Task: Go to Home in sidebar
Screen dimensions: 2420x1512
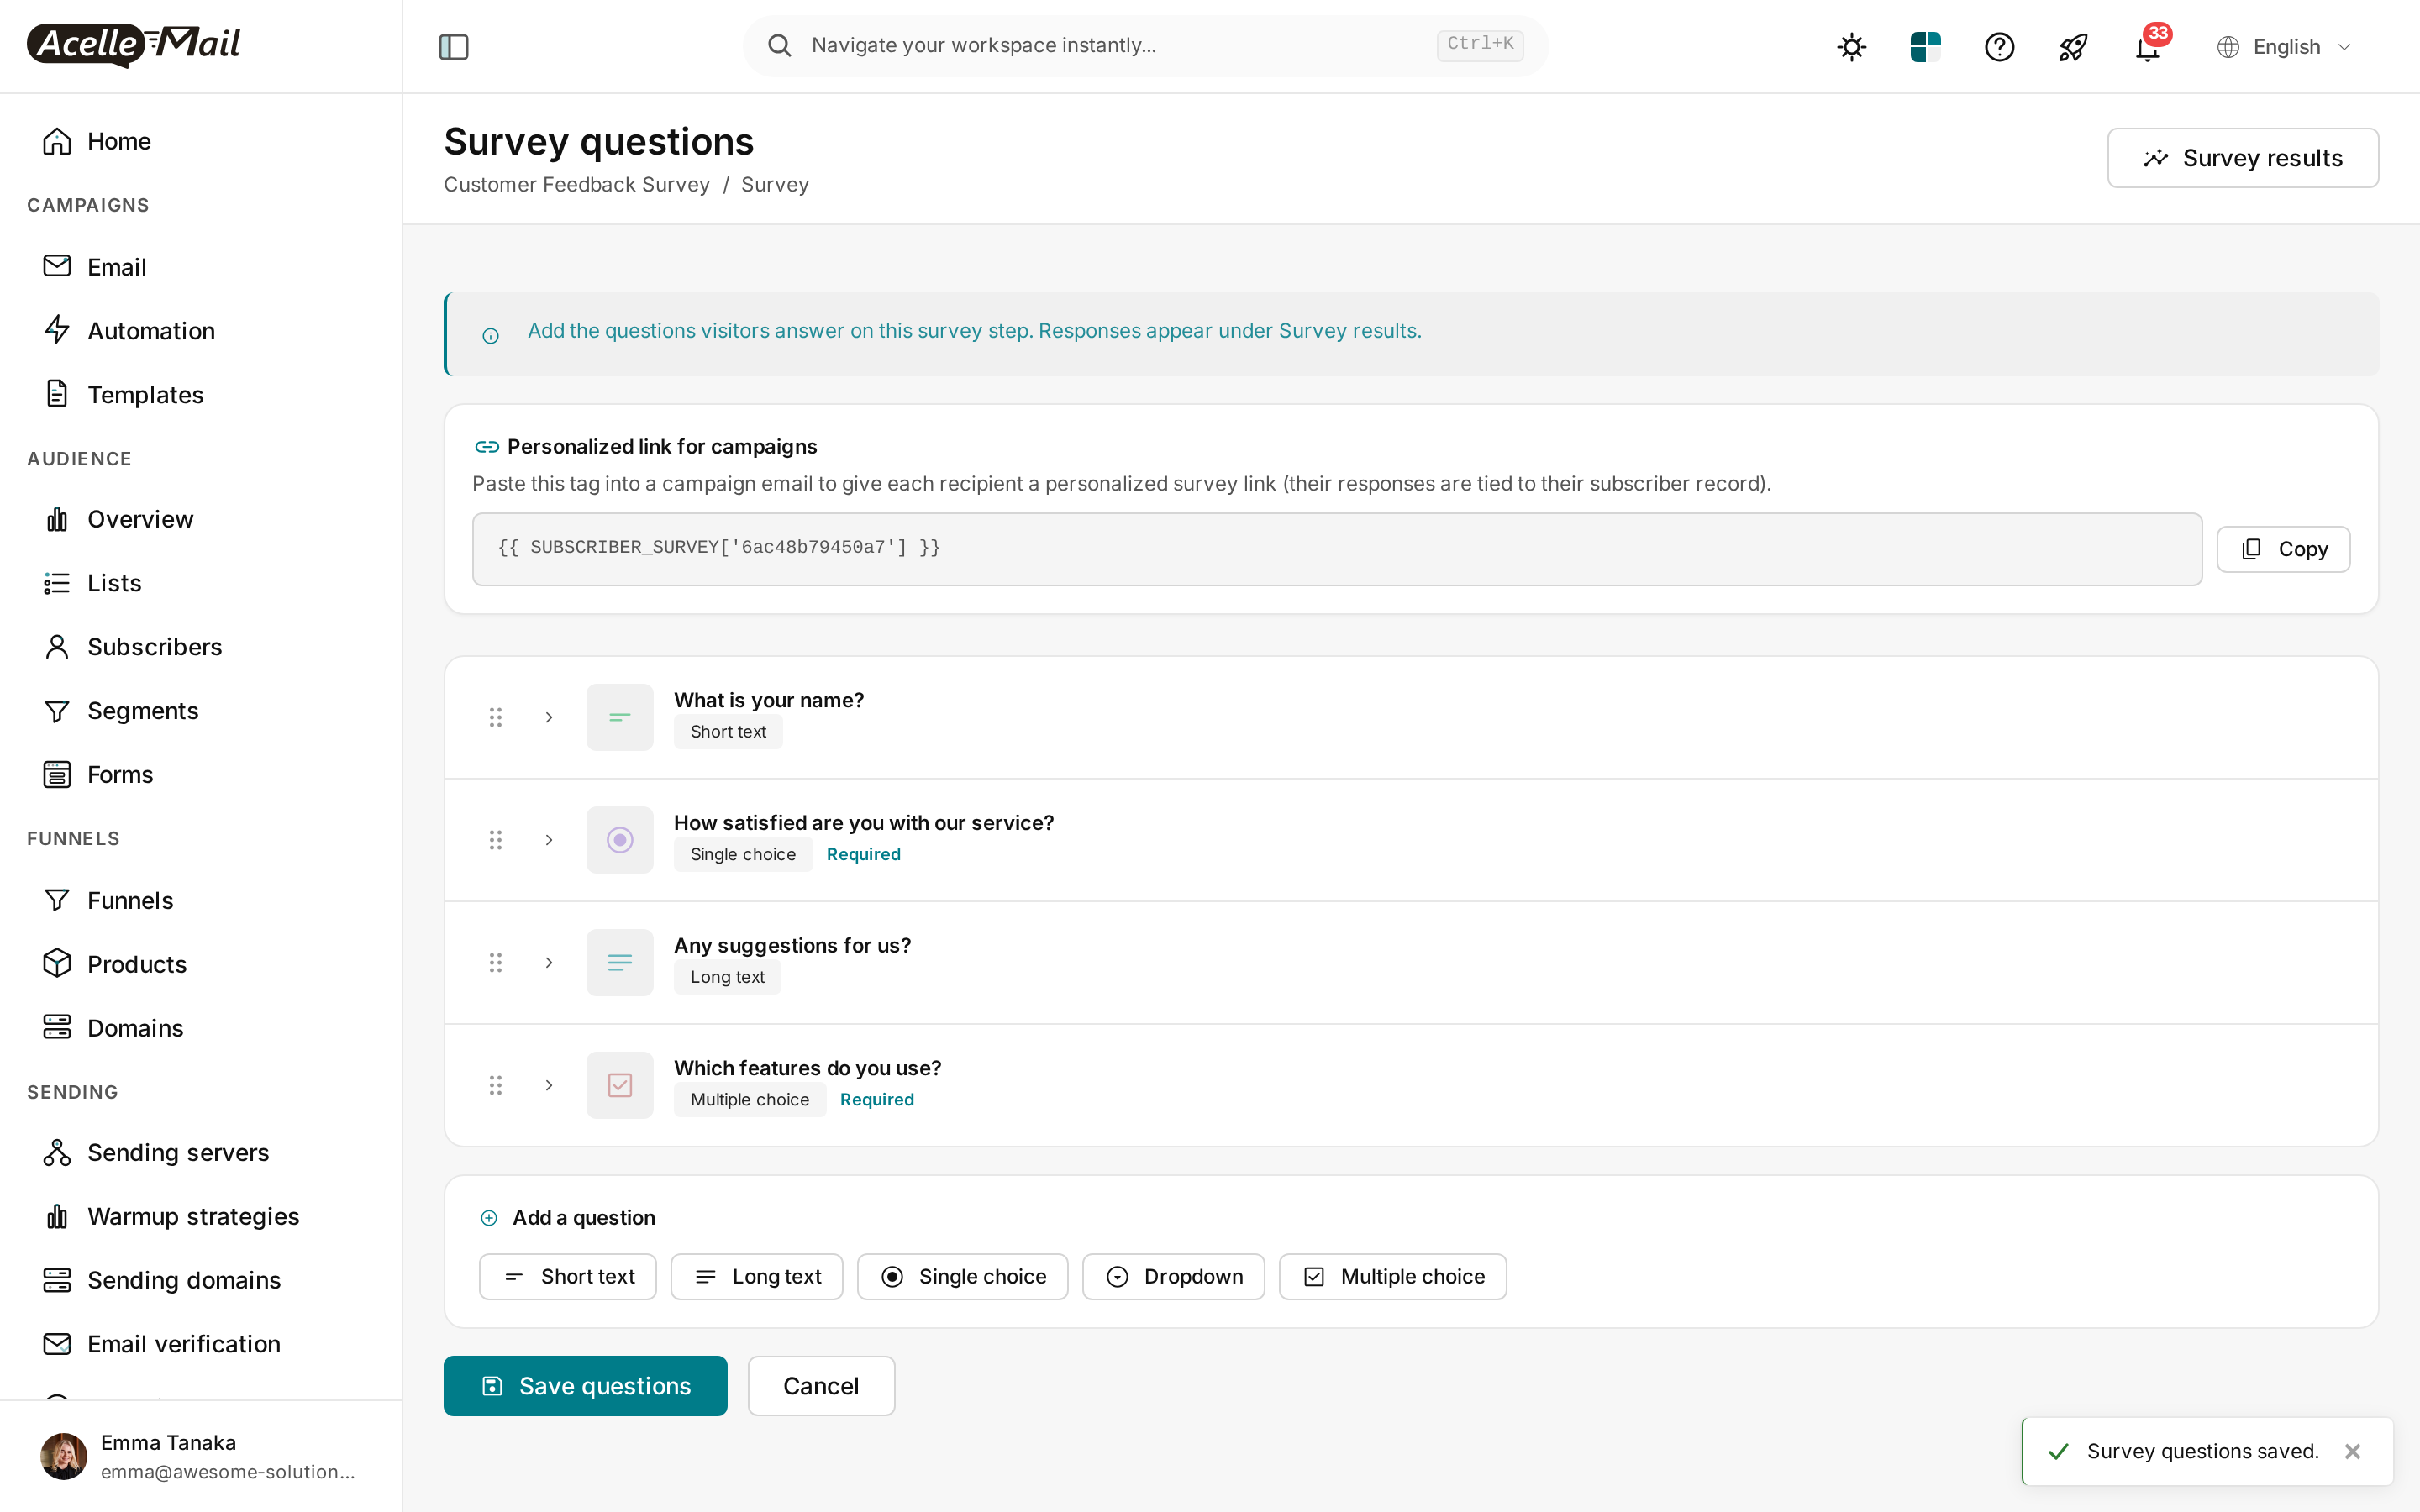Action: (x=118, y=141)
